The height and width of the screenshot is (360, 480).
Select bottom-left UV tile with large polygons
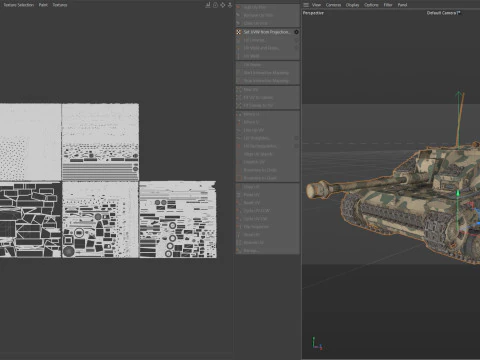[30, 220]
